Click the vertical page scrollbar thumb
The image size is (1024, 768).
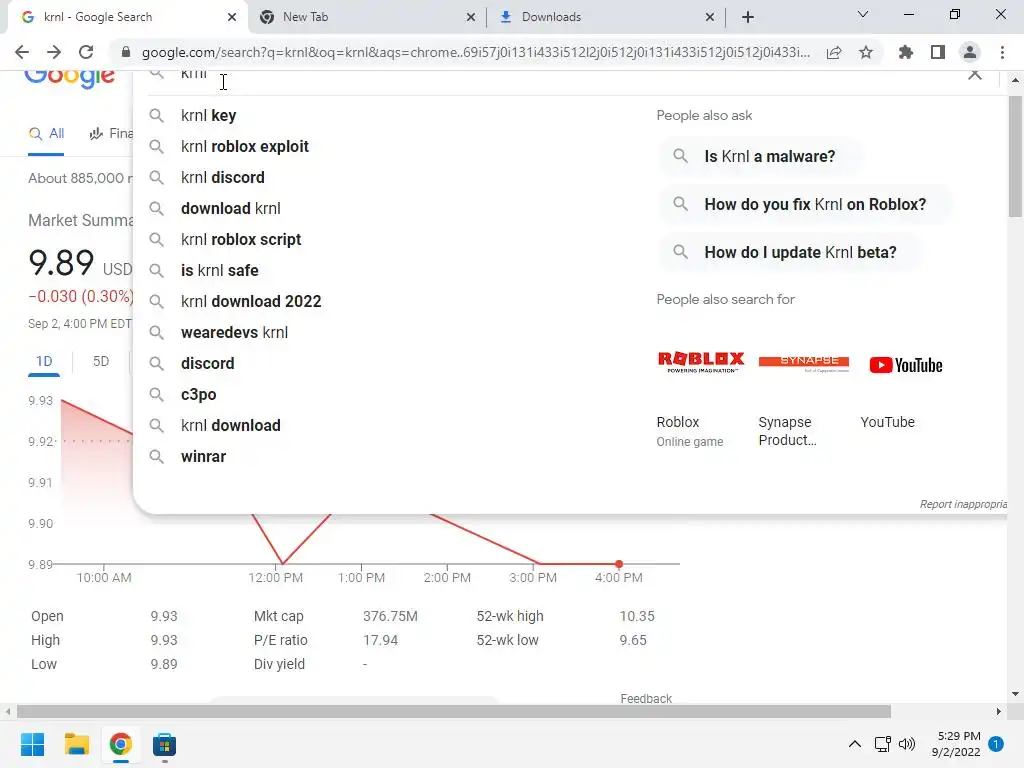(1015, 155)
